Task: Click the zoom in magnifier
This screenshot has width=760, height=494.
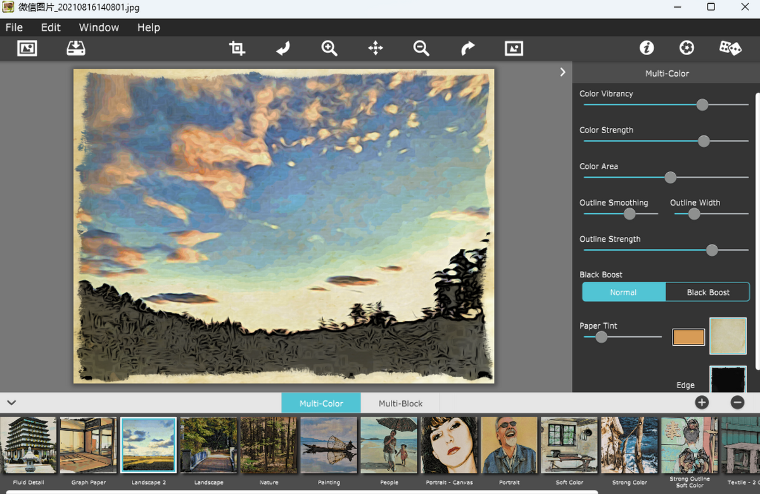Action: point(329,48)
